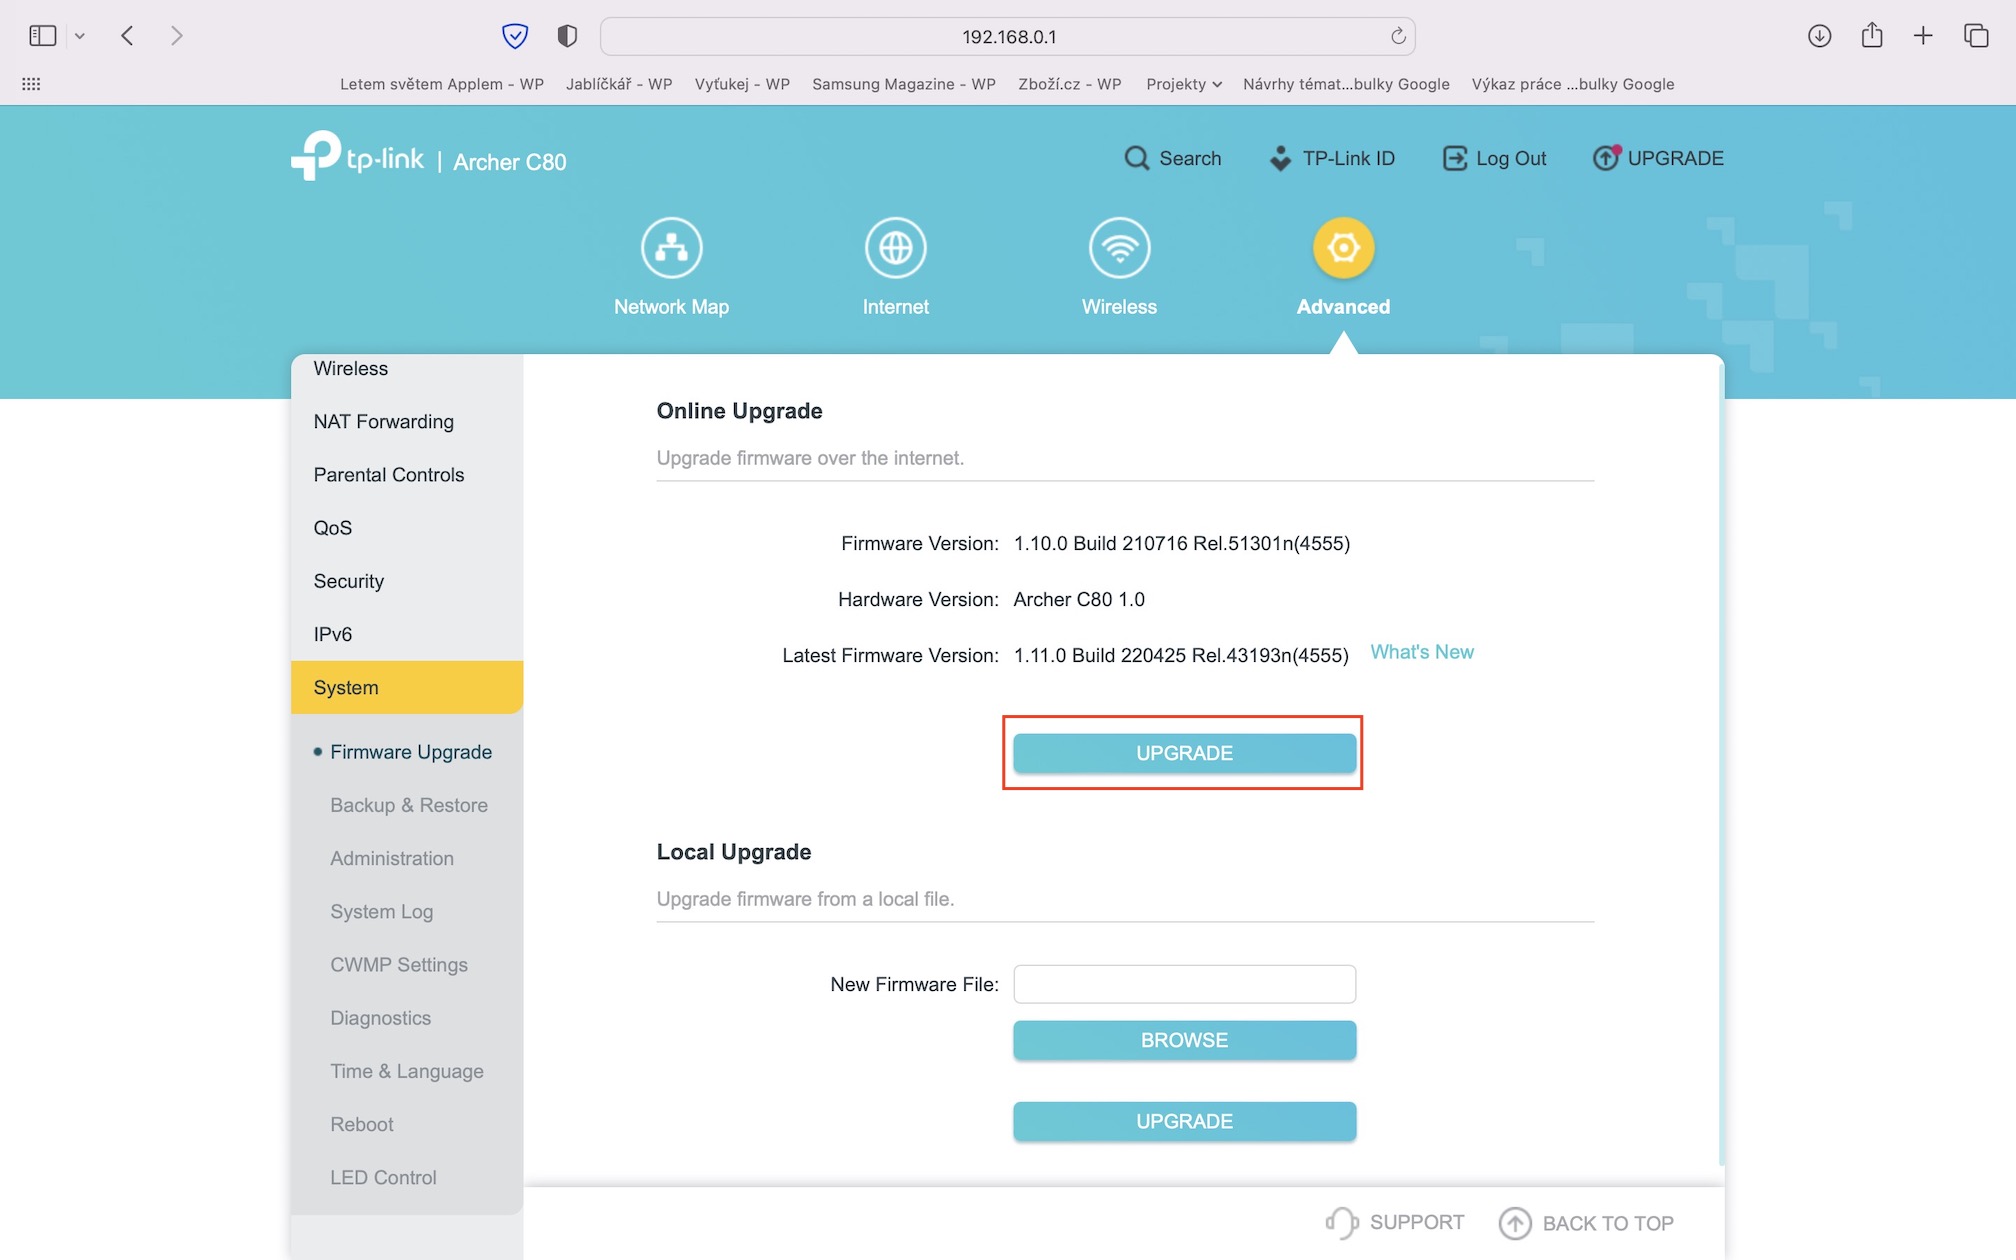Click BACK TO TOP arrow
The image size is (2016, 1260).
point(1515,1223)
